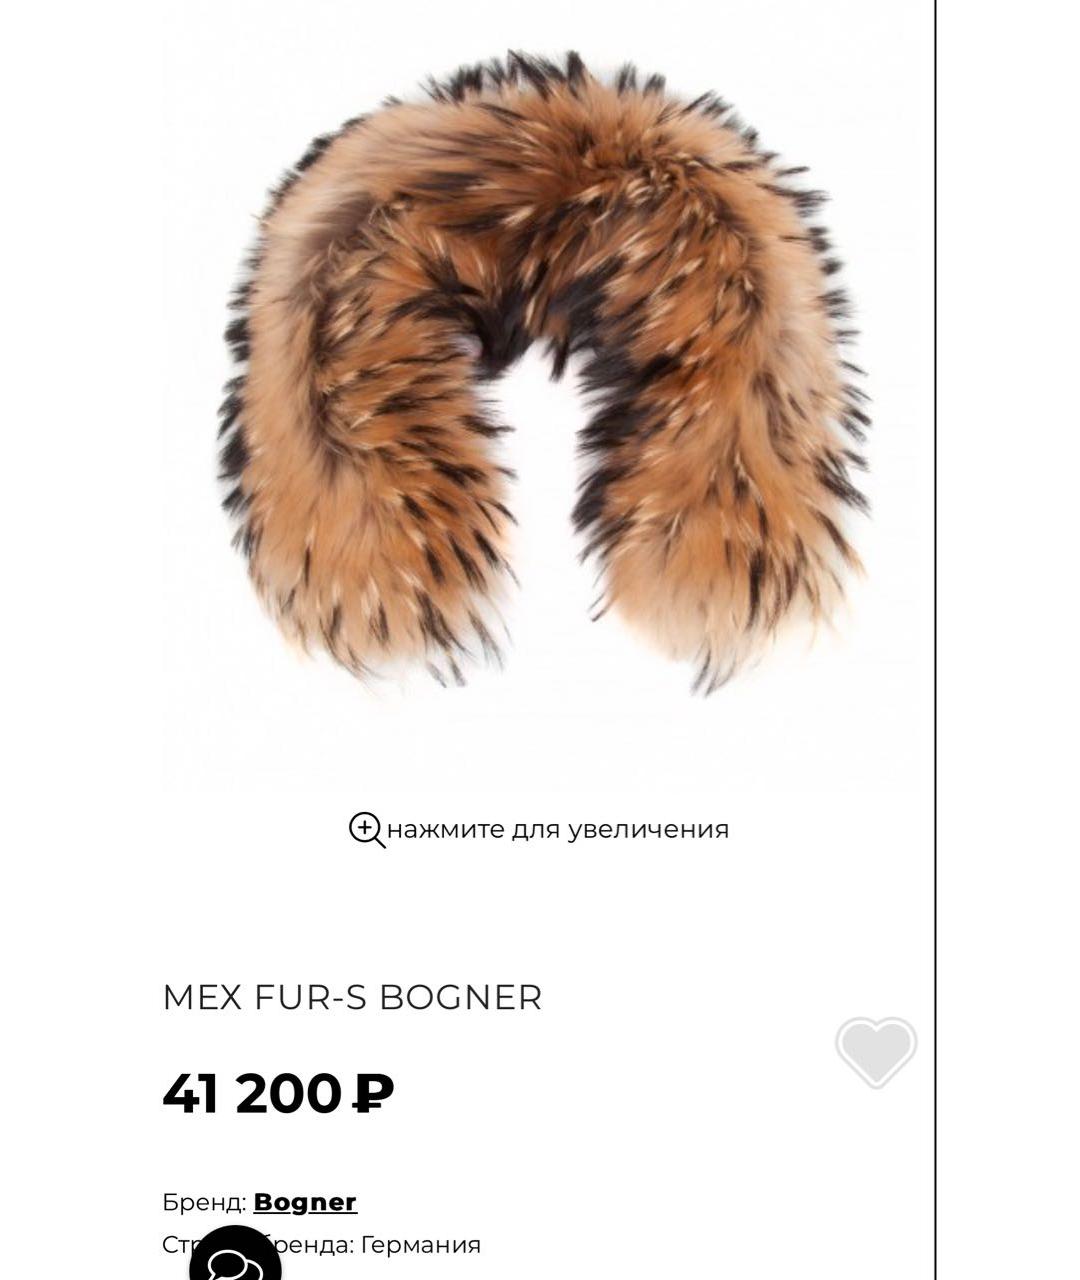The image size is (1080, 1280).
Task: Click the plus sign inside the magnifier
Action: point(365,827)
